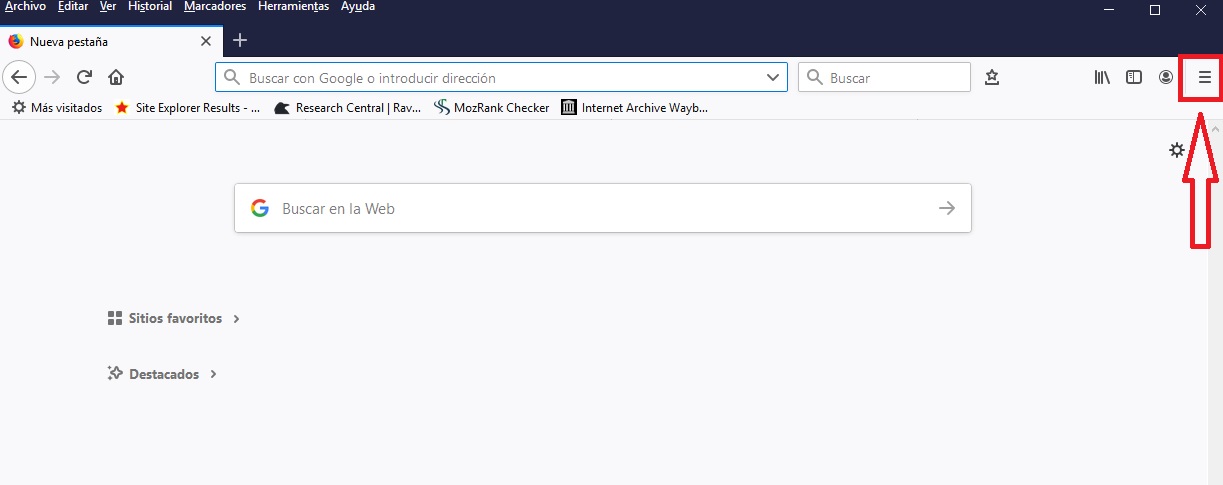Click Sitios favoritos heading
The height and width of the screenshot is (485, 1223).
(175, 318)
